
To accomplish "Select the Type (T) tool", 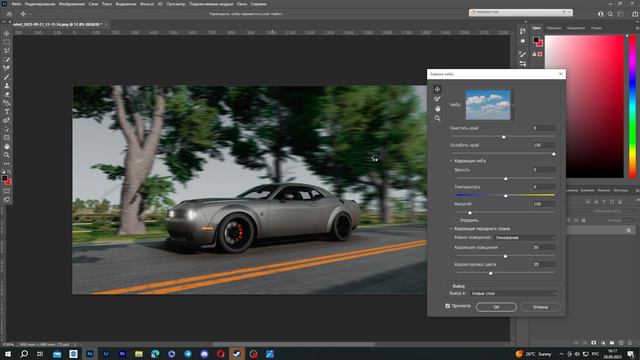I will point(7,112).
